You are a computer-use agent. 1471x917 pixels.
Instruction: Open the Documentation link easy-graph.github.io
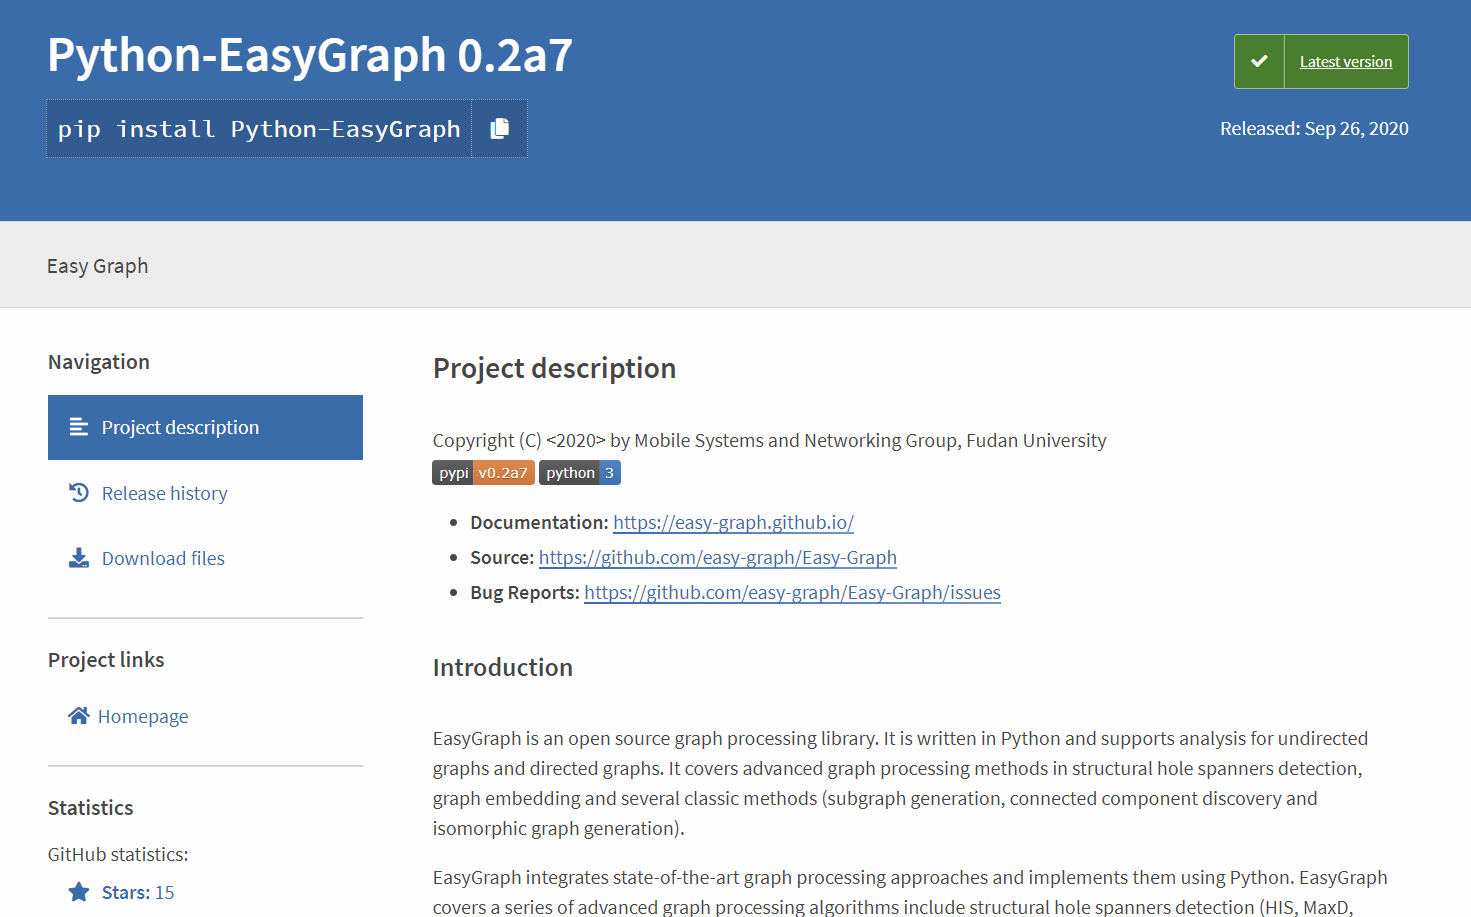point(733,522)
